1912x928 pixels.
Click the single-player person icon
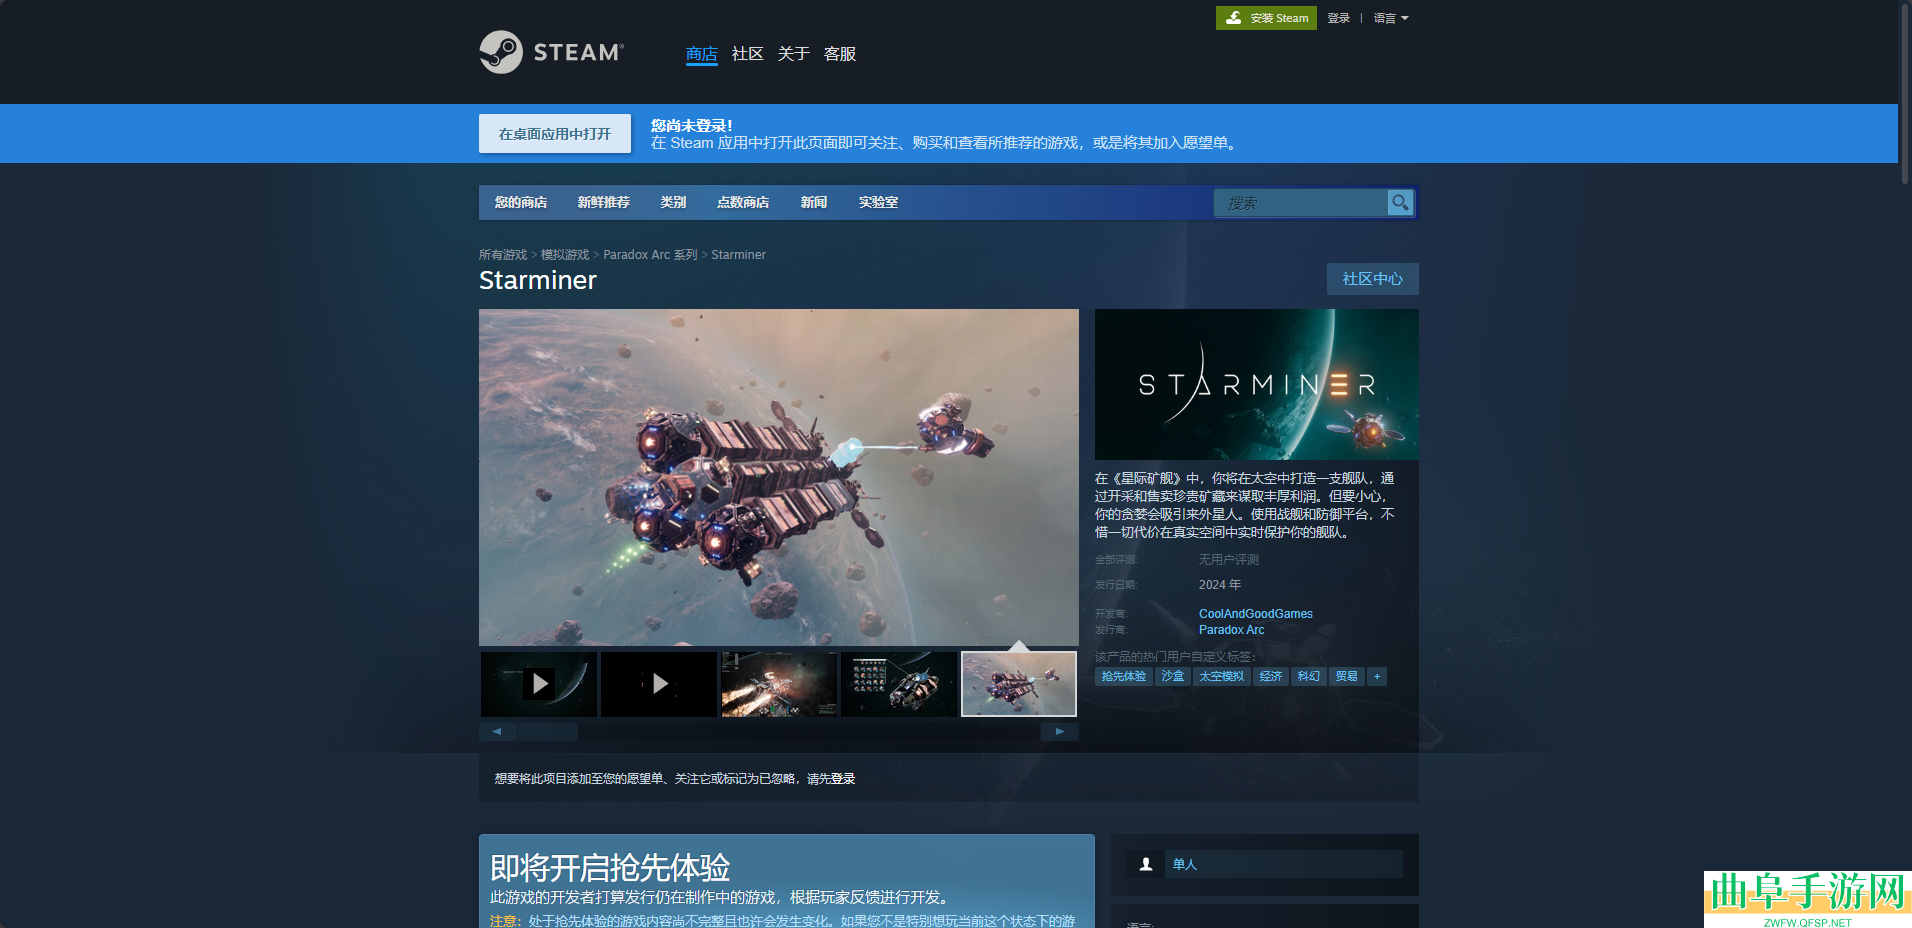pos(1146,864)
